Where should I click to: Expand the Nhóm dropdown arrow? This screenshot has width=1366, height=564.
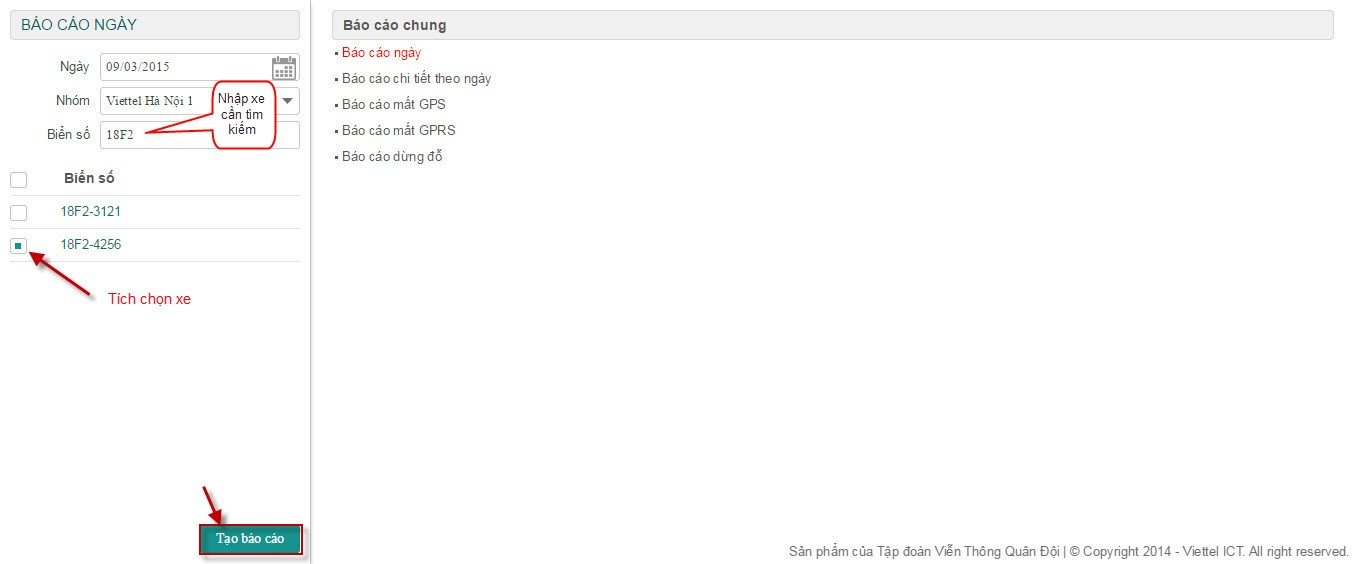pyautogui.click(x=288, y=101)
